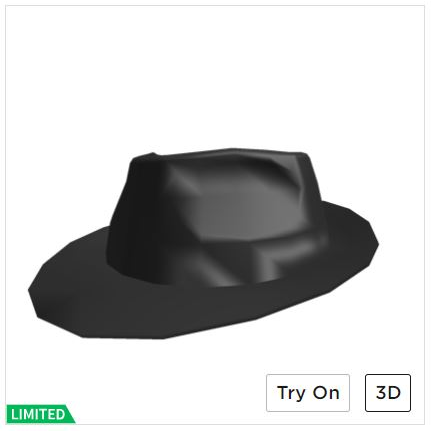This screenshot has height=431, width=431.
Task: Select the black fedora hat thumbnail
Action: coord(203,243)
